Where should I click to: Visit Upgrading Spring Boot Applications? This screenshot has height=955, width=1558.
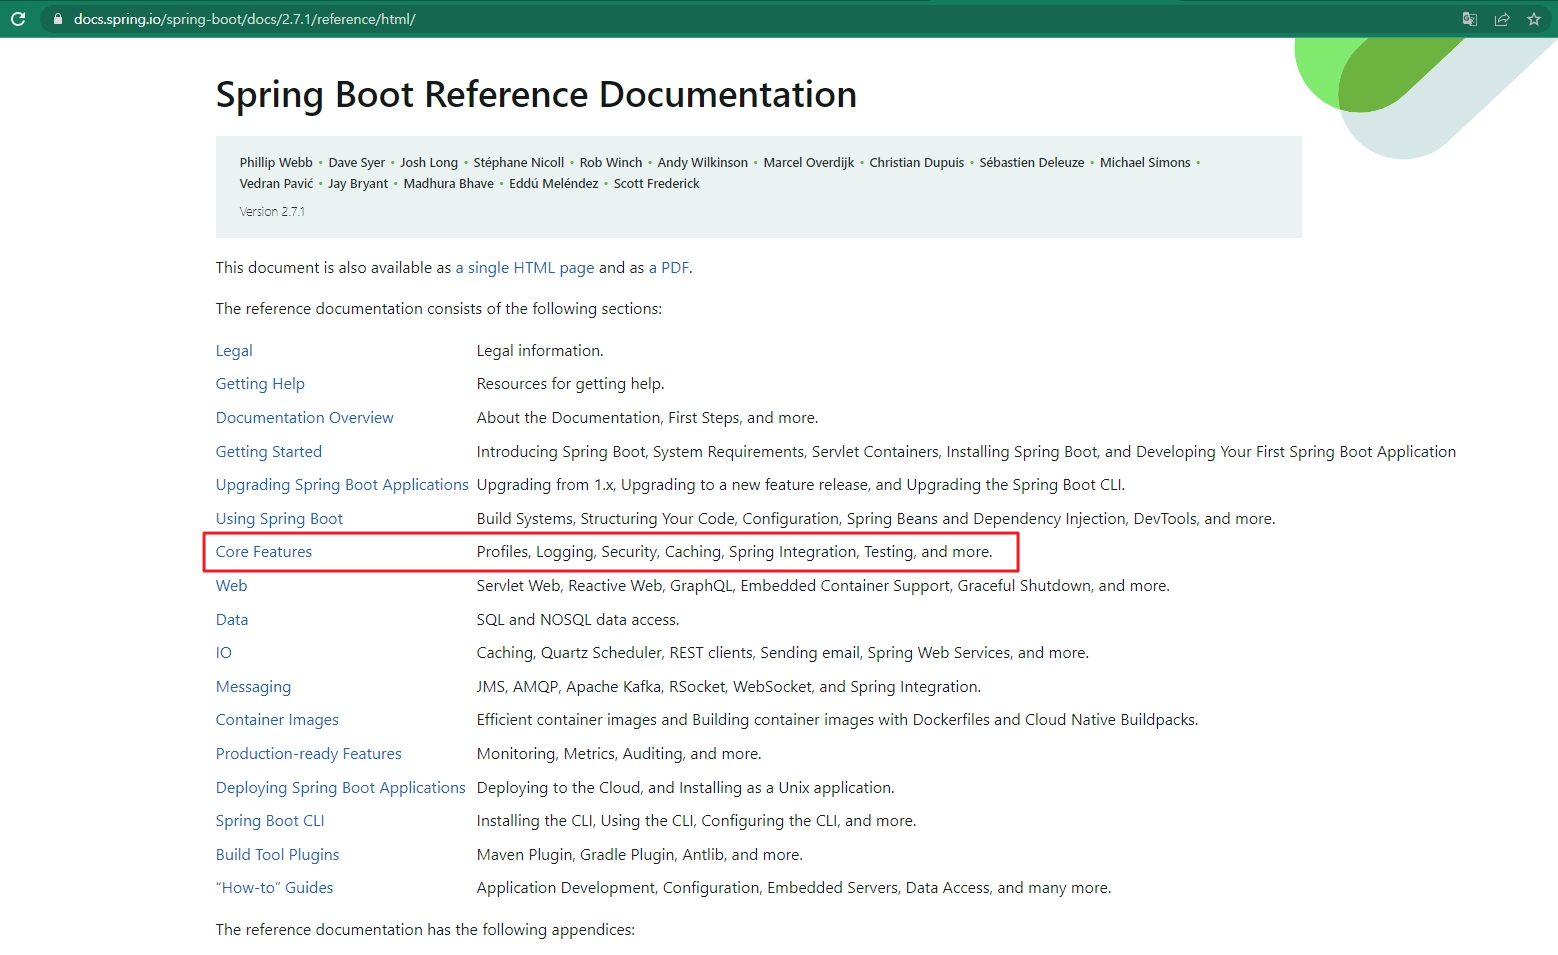[342, 485]
